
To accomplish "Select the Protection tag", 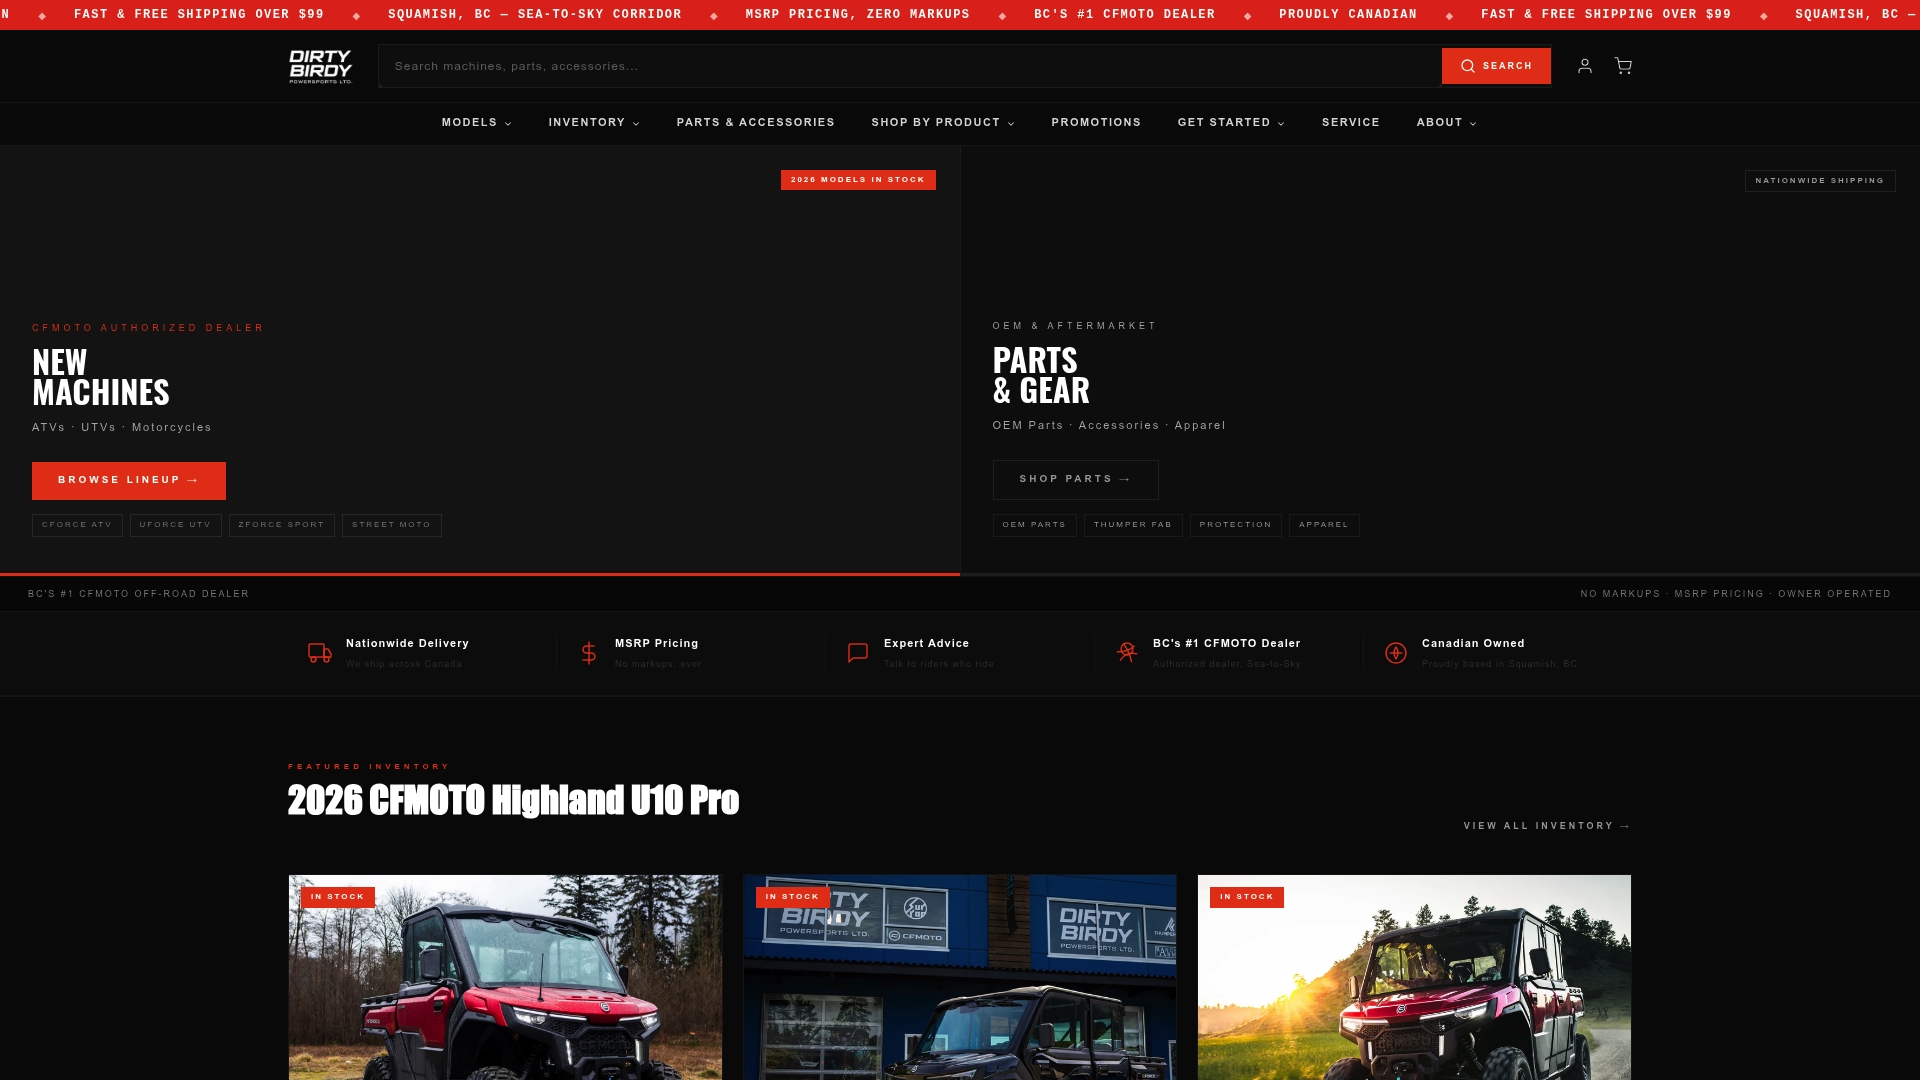I will pos(1236,525).
